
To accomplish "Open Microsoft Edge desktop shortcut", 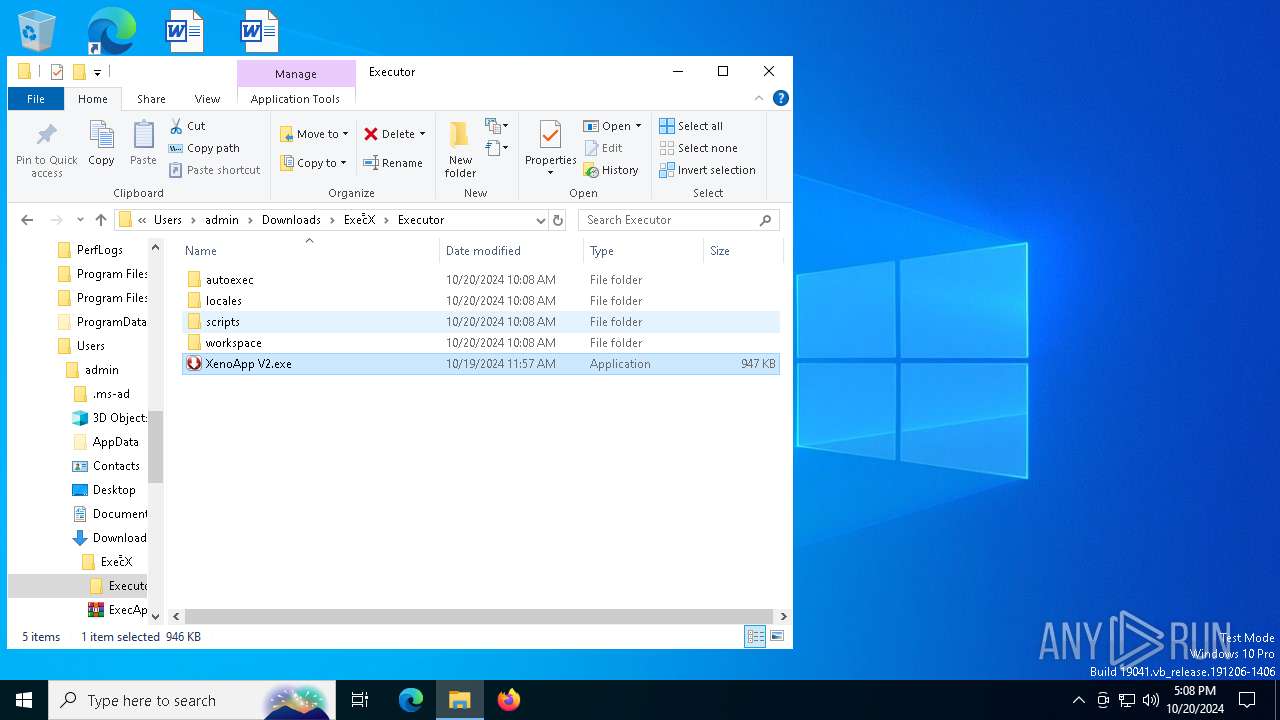I will pyautogui.click(x=110, y=31).
